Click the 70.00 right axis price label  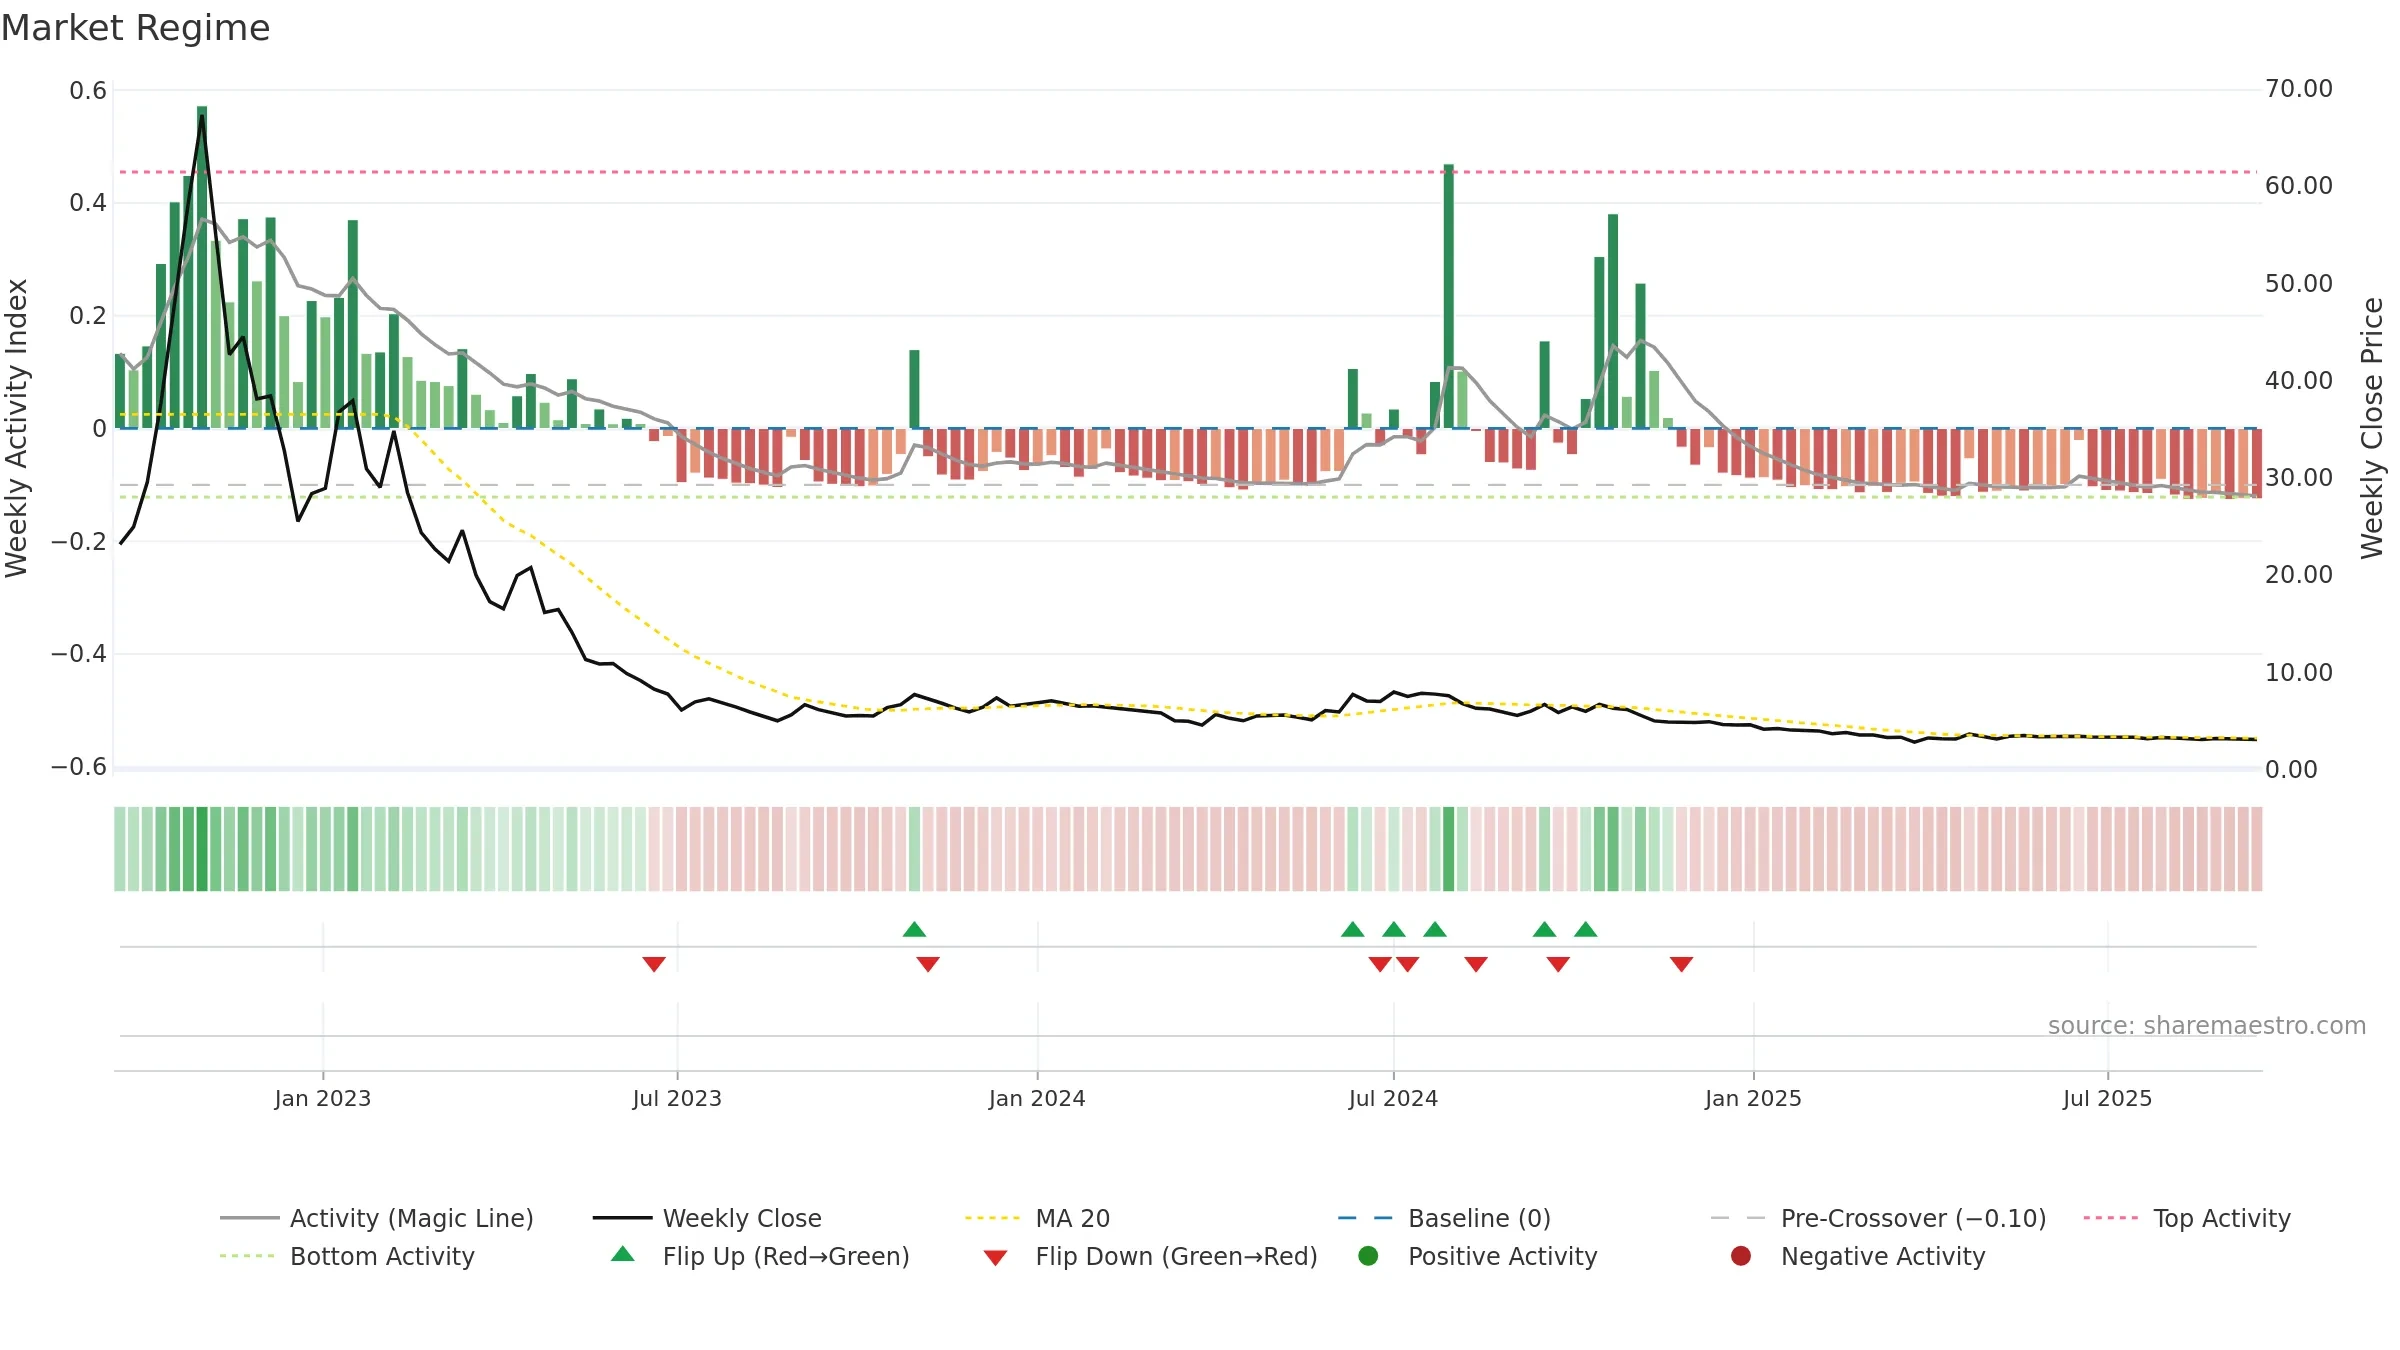(x=2299, y=89)
